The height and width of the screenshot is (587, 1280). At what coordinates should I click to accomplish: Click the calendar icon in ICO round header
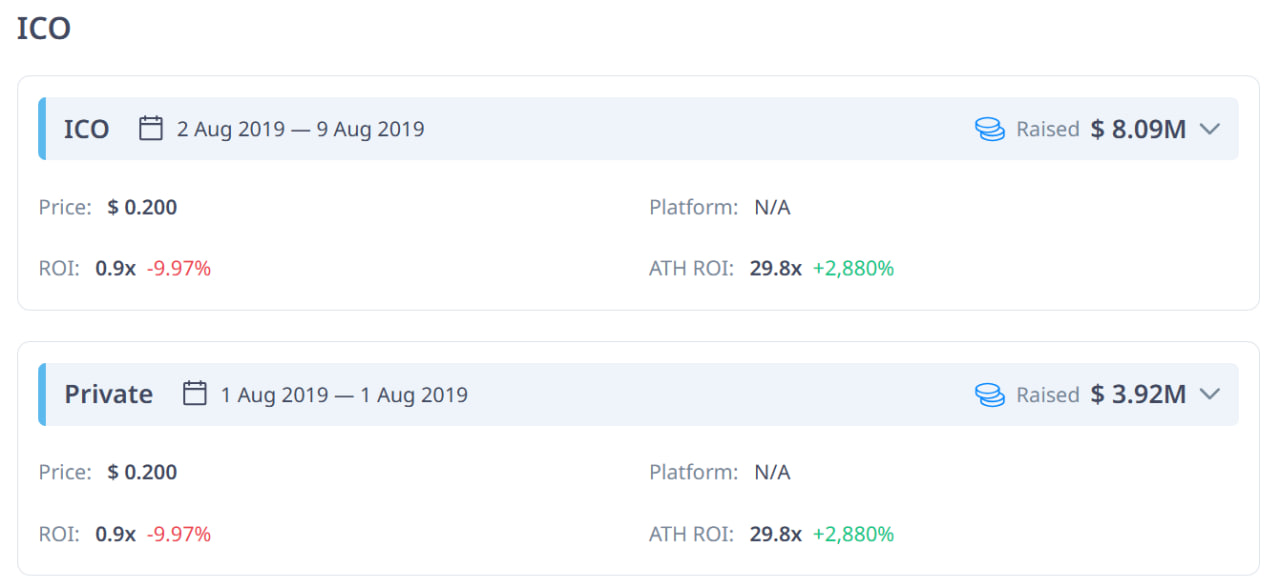151,128
